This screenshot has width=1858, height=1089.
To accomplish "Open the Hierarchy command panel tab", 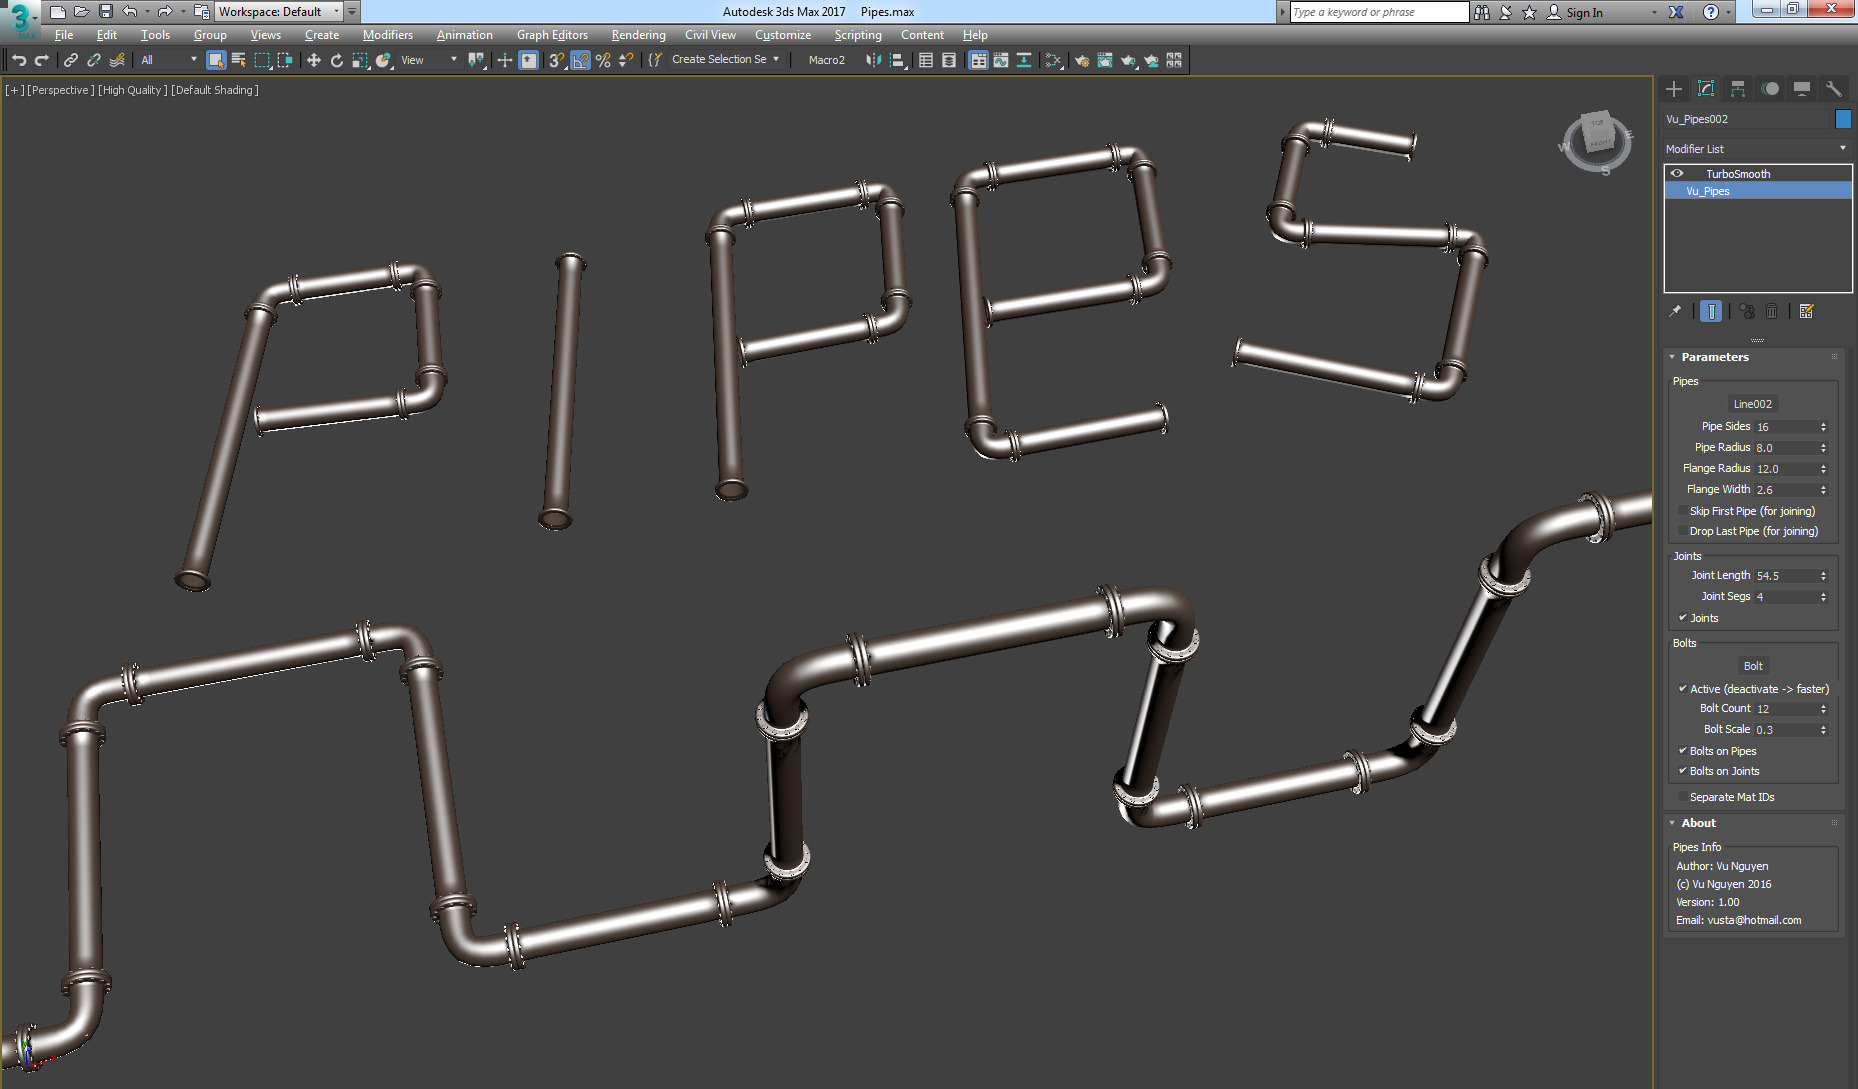I will click(1737, 89).
